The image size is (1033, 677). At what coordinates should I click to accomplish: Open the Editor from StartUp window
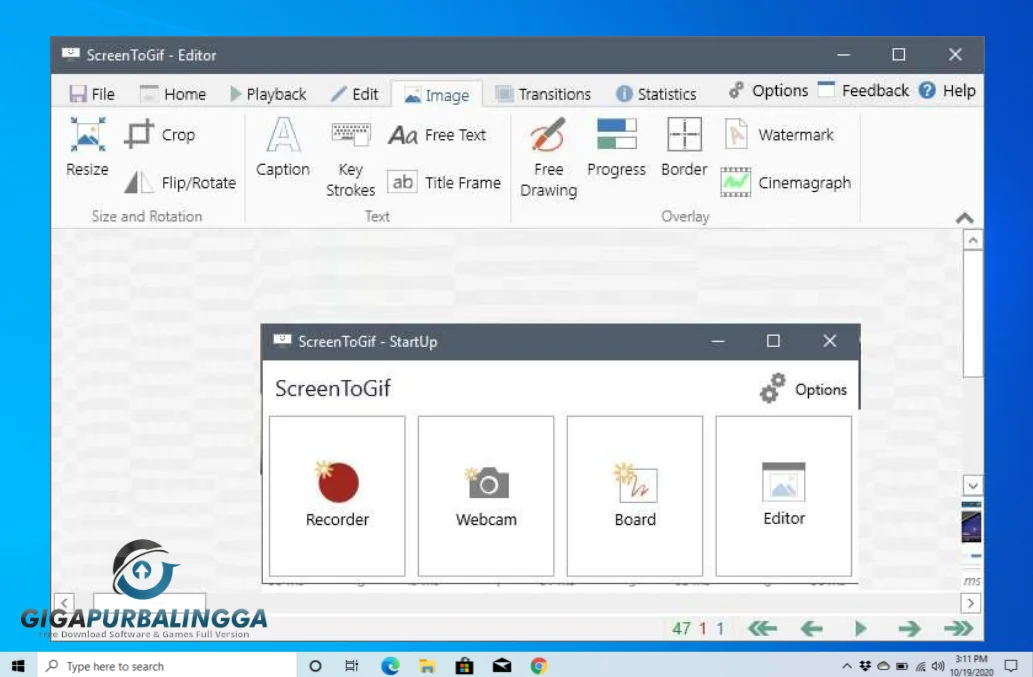point(784,496)
